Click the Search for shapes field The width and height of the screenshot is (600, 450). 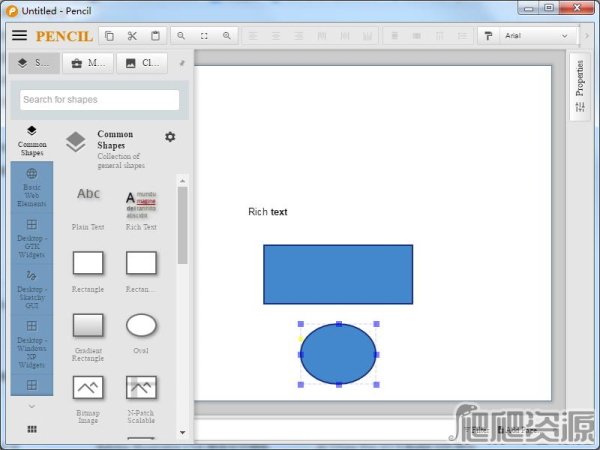coord(100,100)
